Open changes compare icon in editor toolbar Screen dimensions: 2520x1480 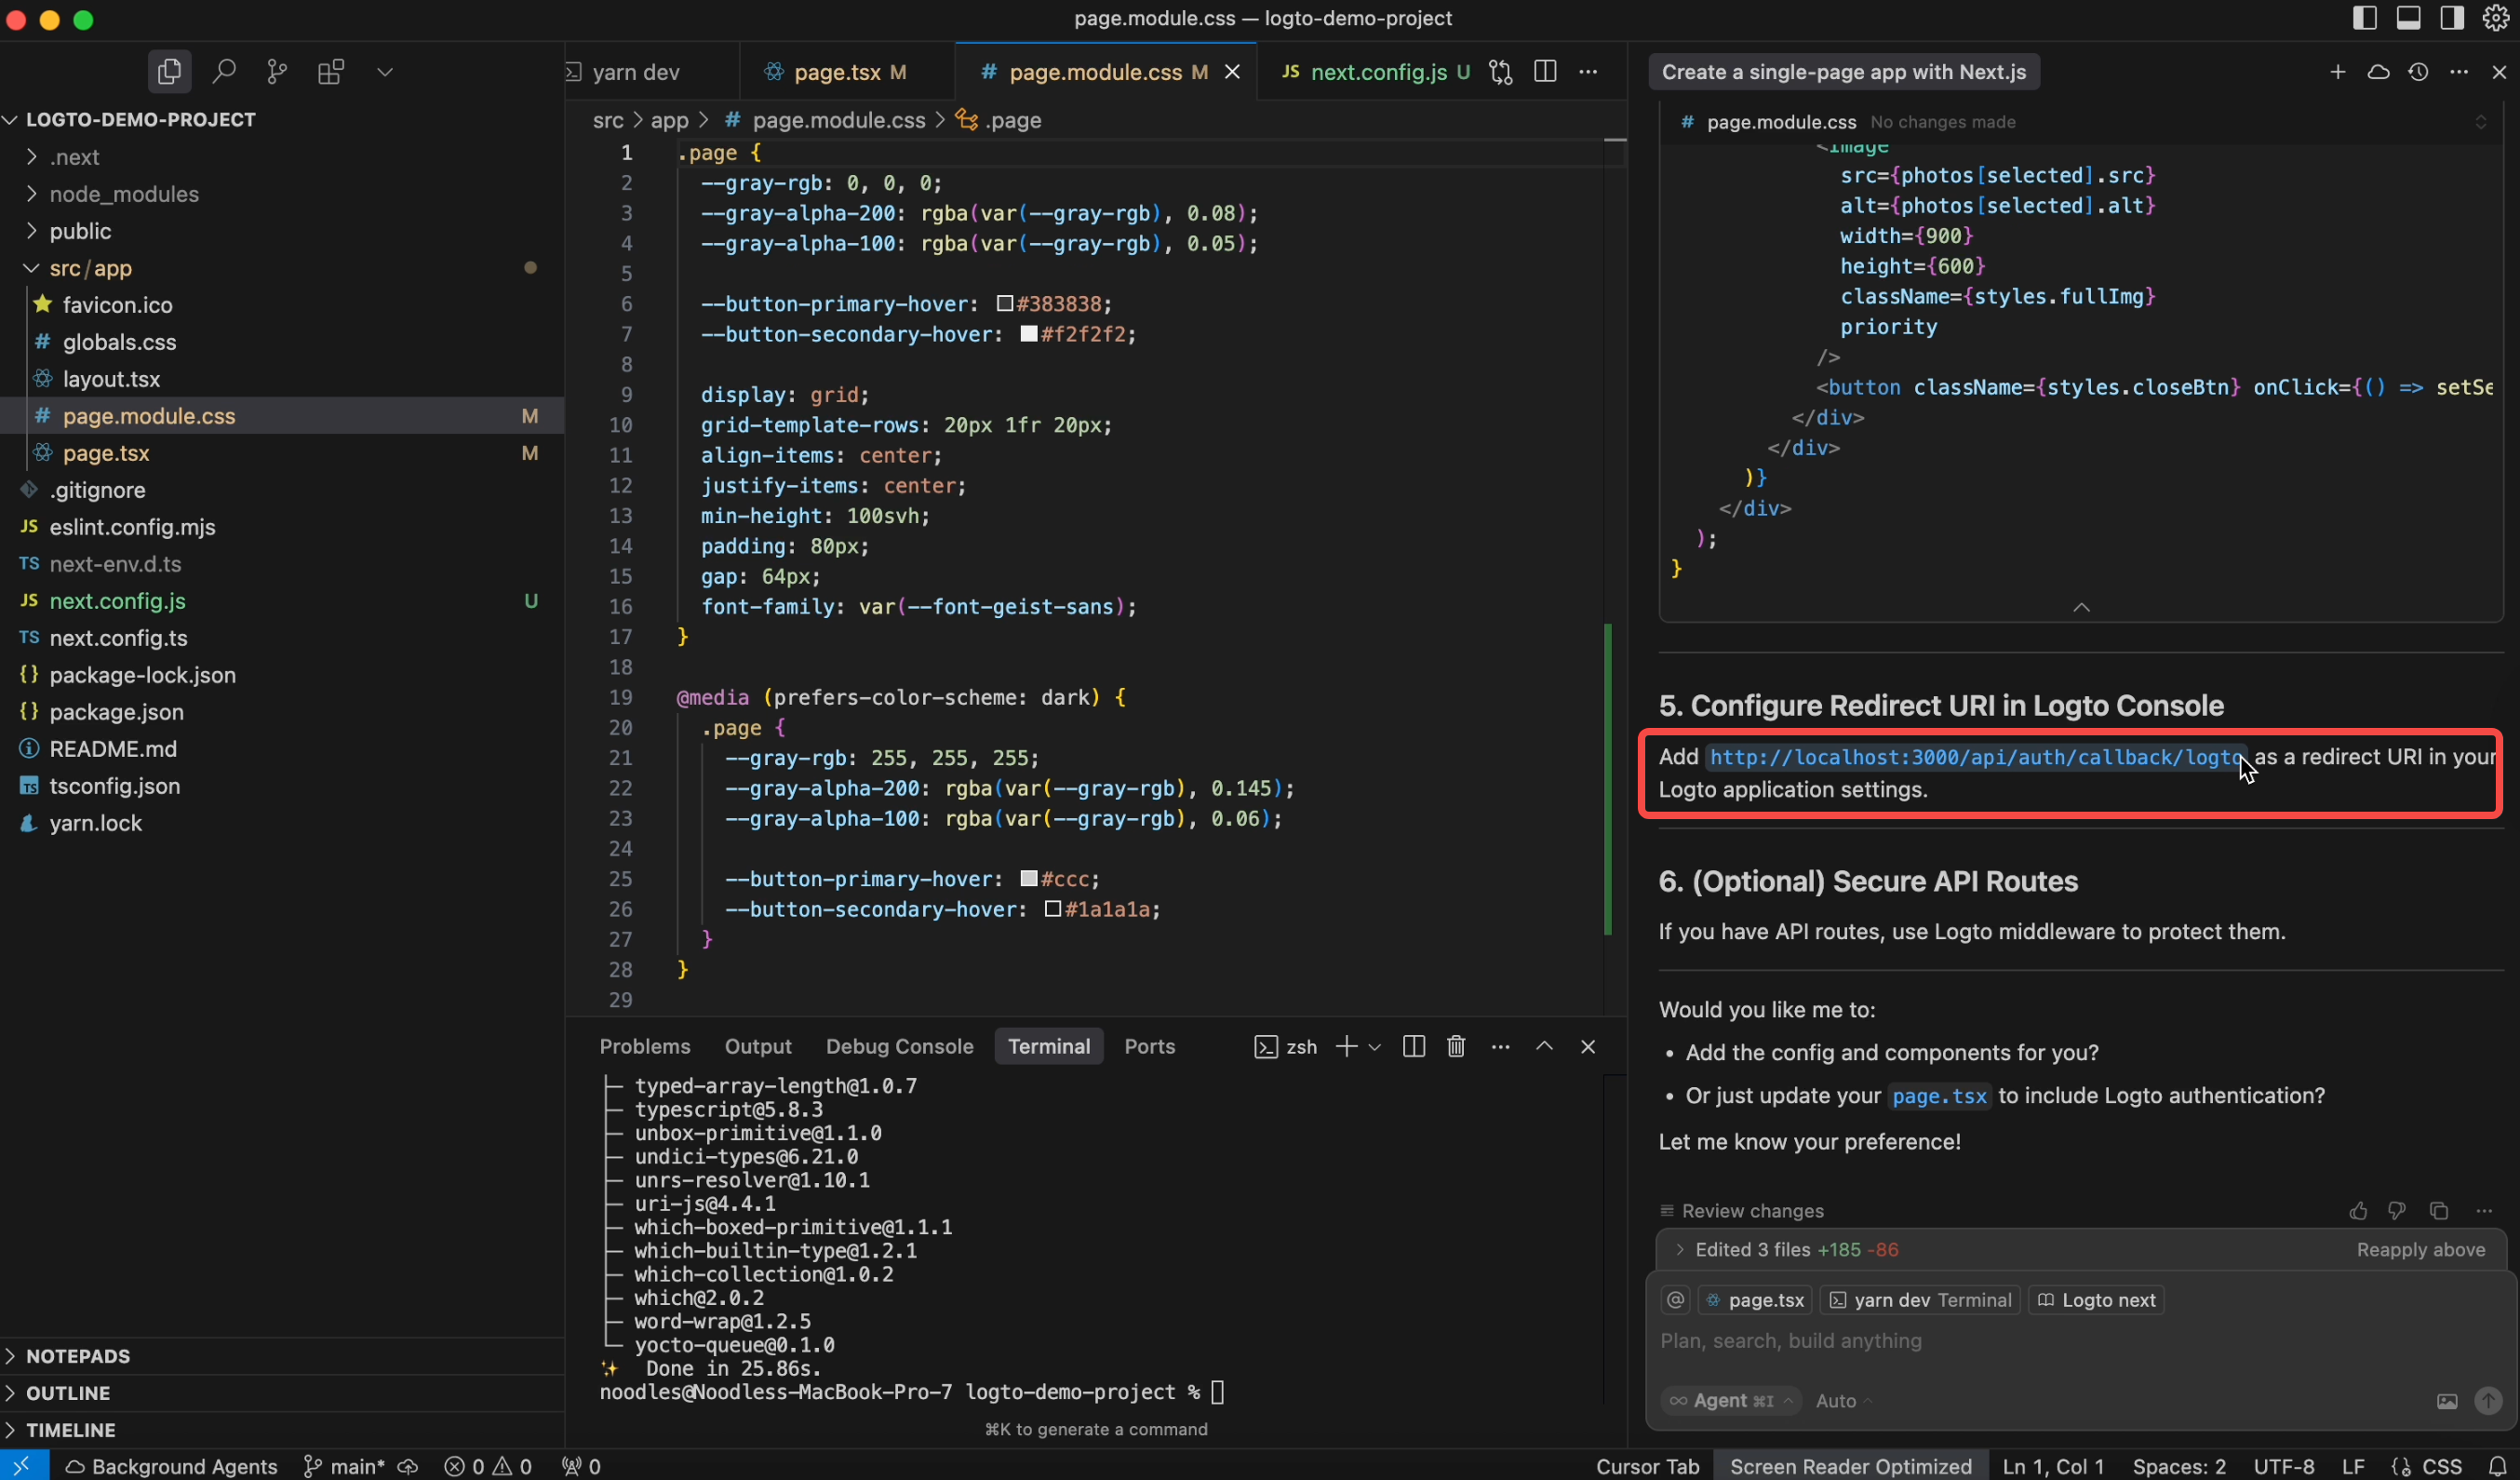1500,72
